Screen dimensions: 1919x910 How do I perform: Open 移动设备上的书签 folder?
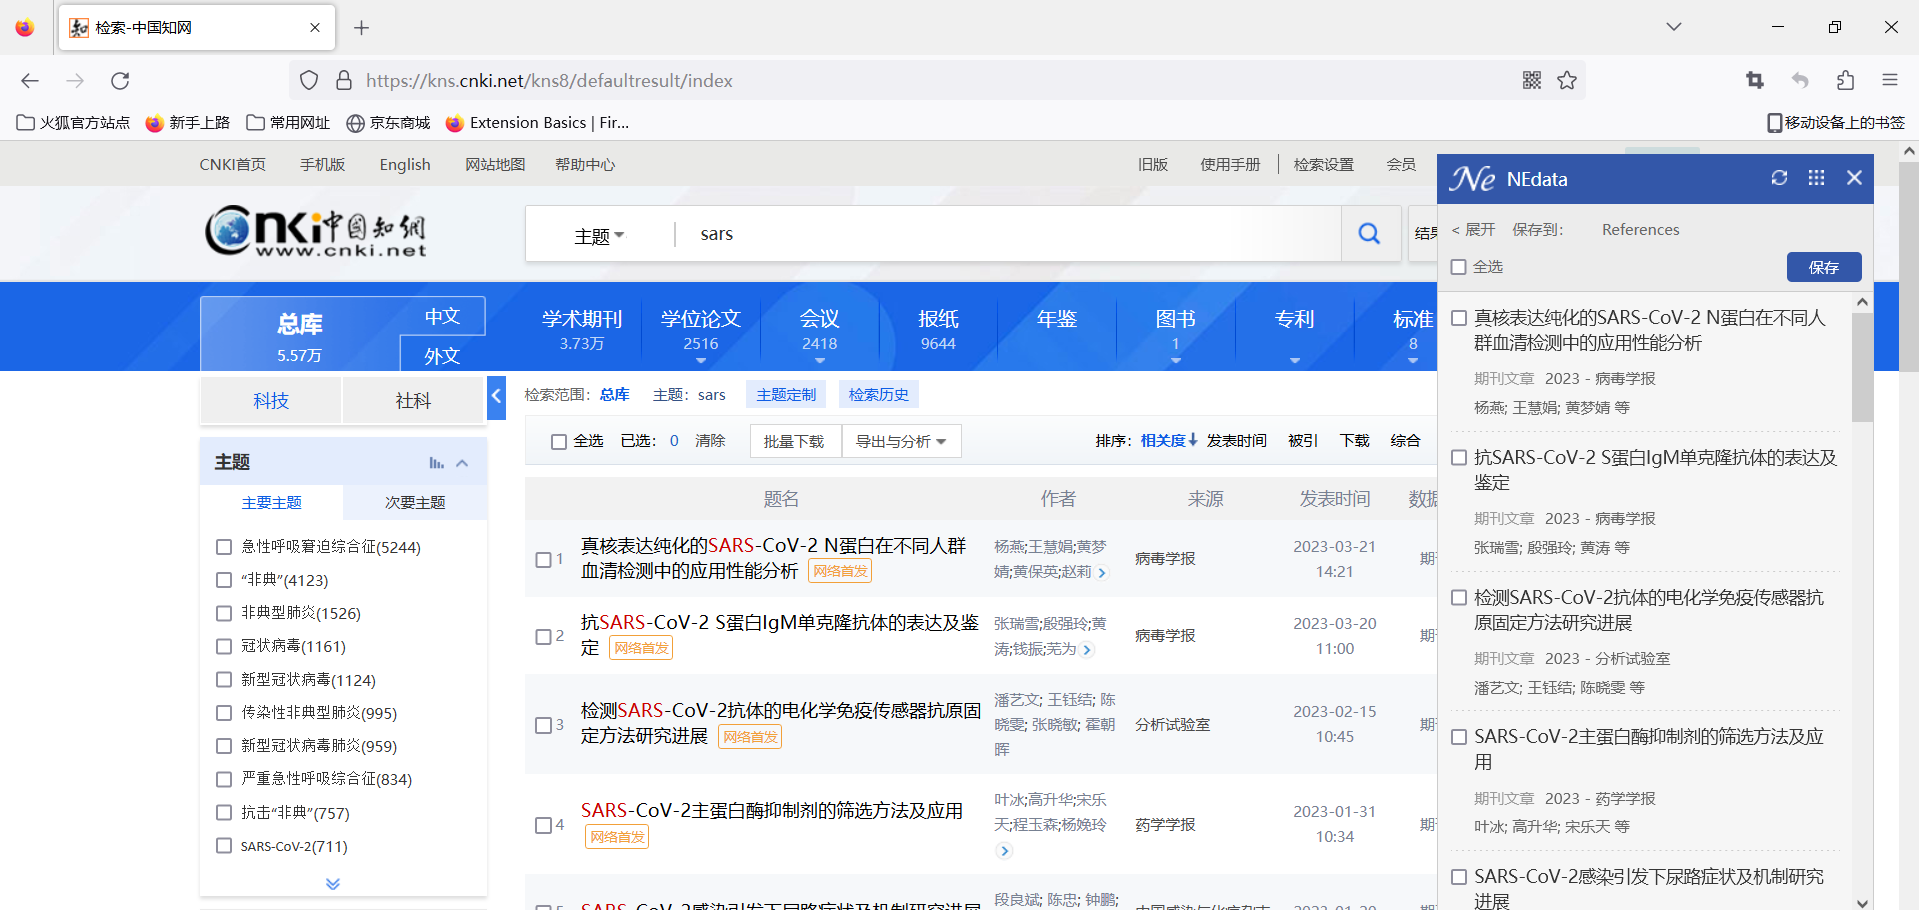pyautogui.click(x=1835, y=122)
